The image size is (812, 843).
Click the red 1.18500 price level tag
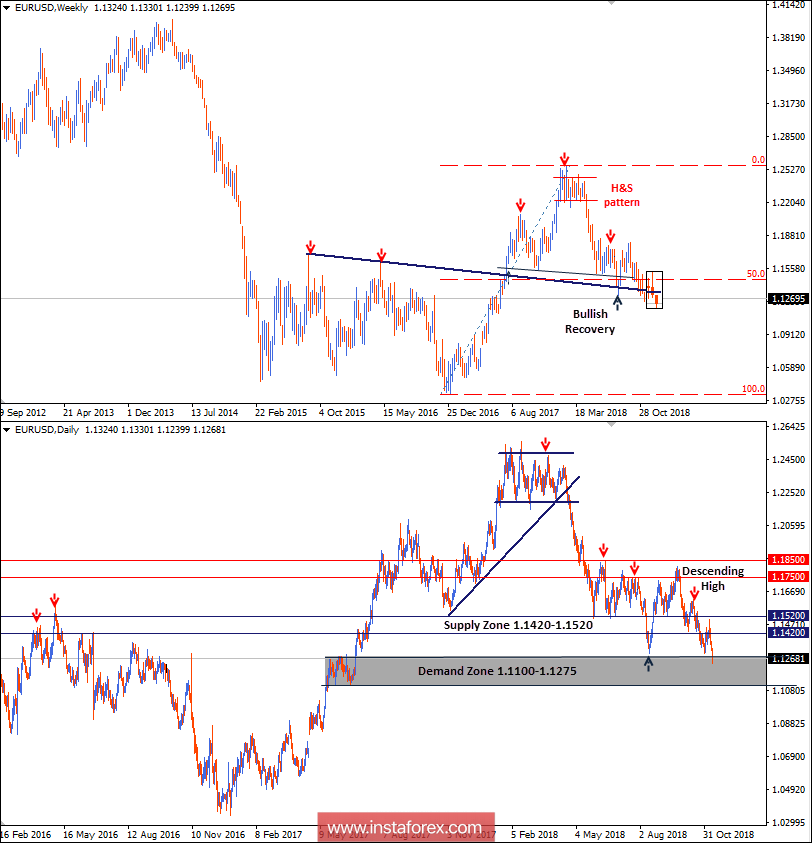click(789, 560)
